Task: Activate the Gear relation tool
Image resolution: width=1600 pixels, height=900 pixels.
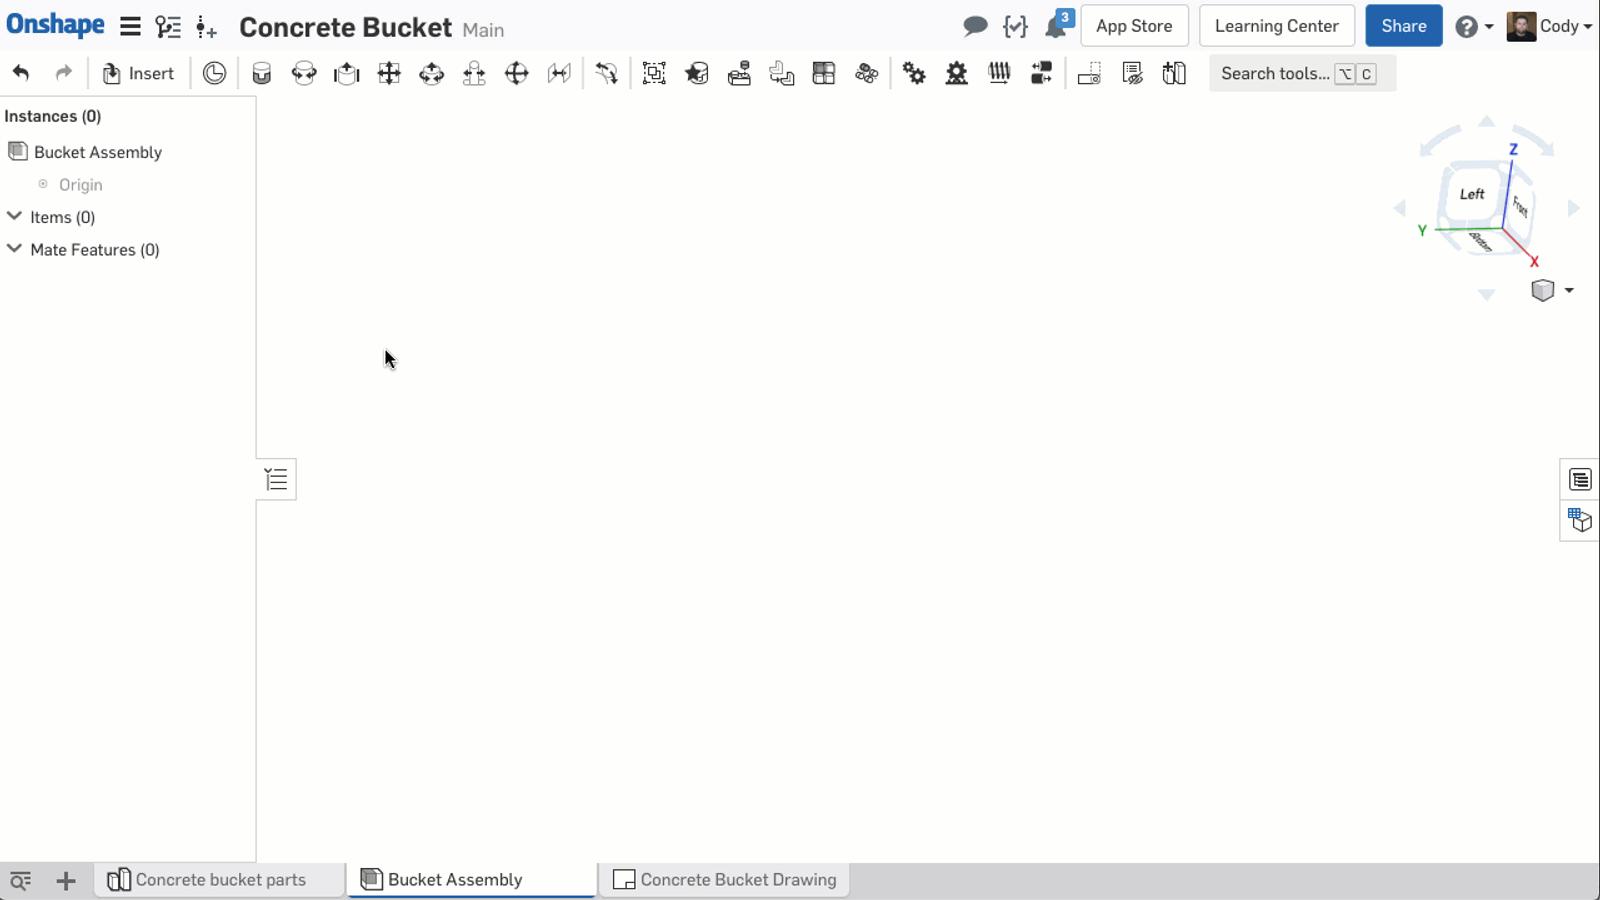Action: coord(914,73)
